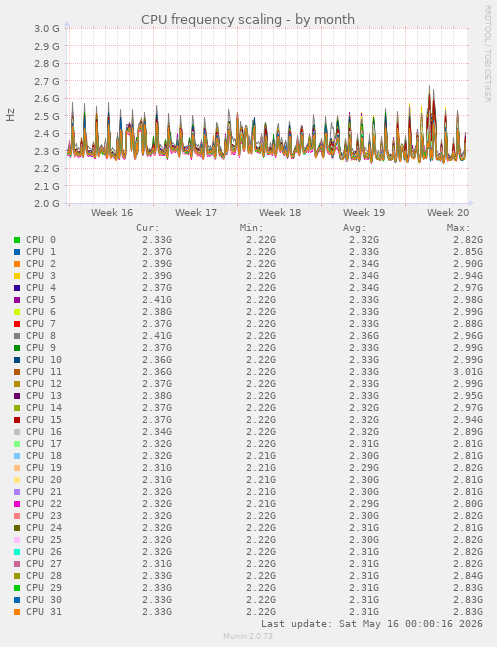Click the 'Min:' column header

[251, 228]
